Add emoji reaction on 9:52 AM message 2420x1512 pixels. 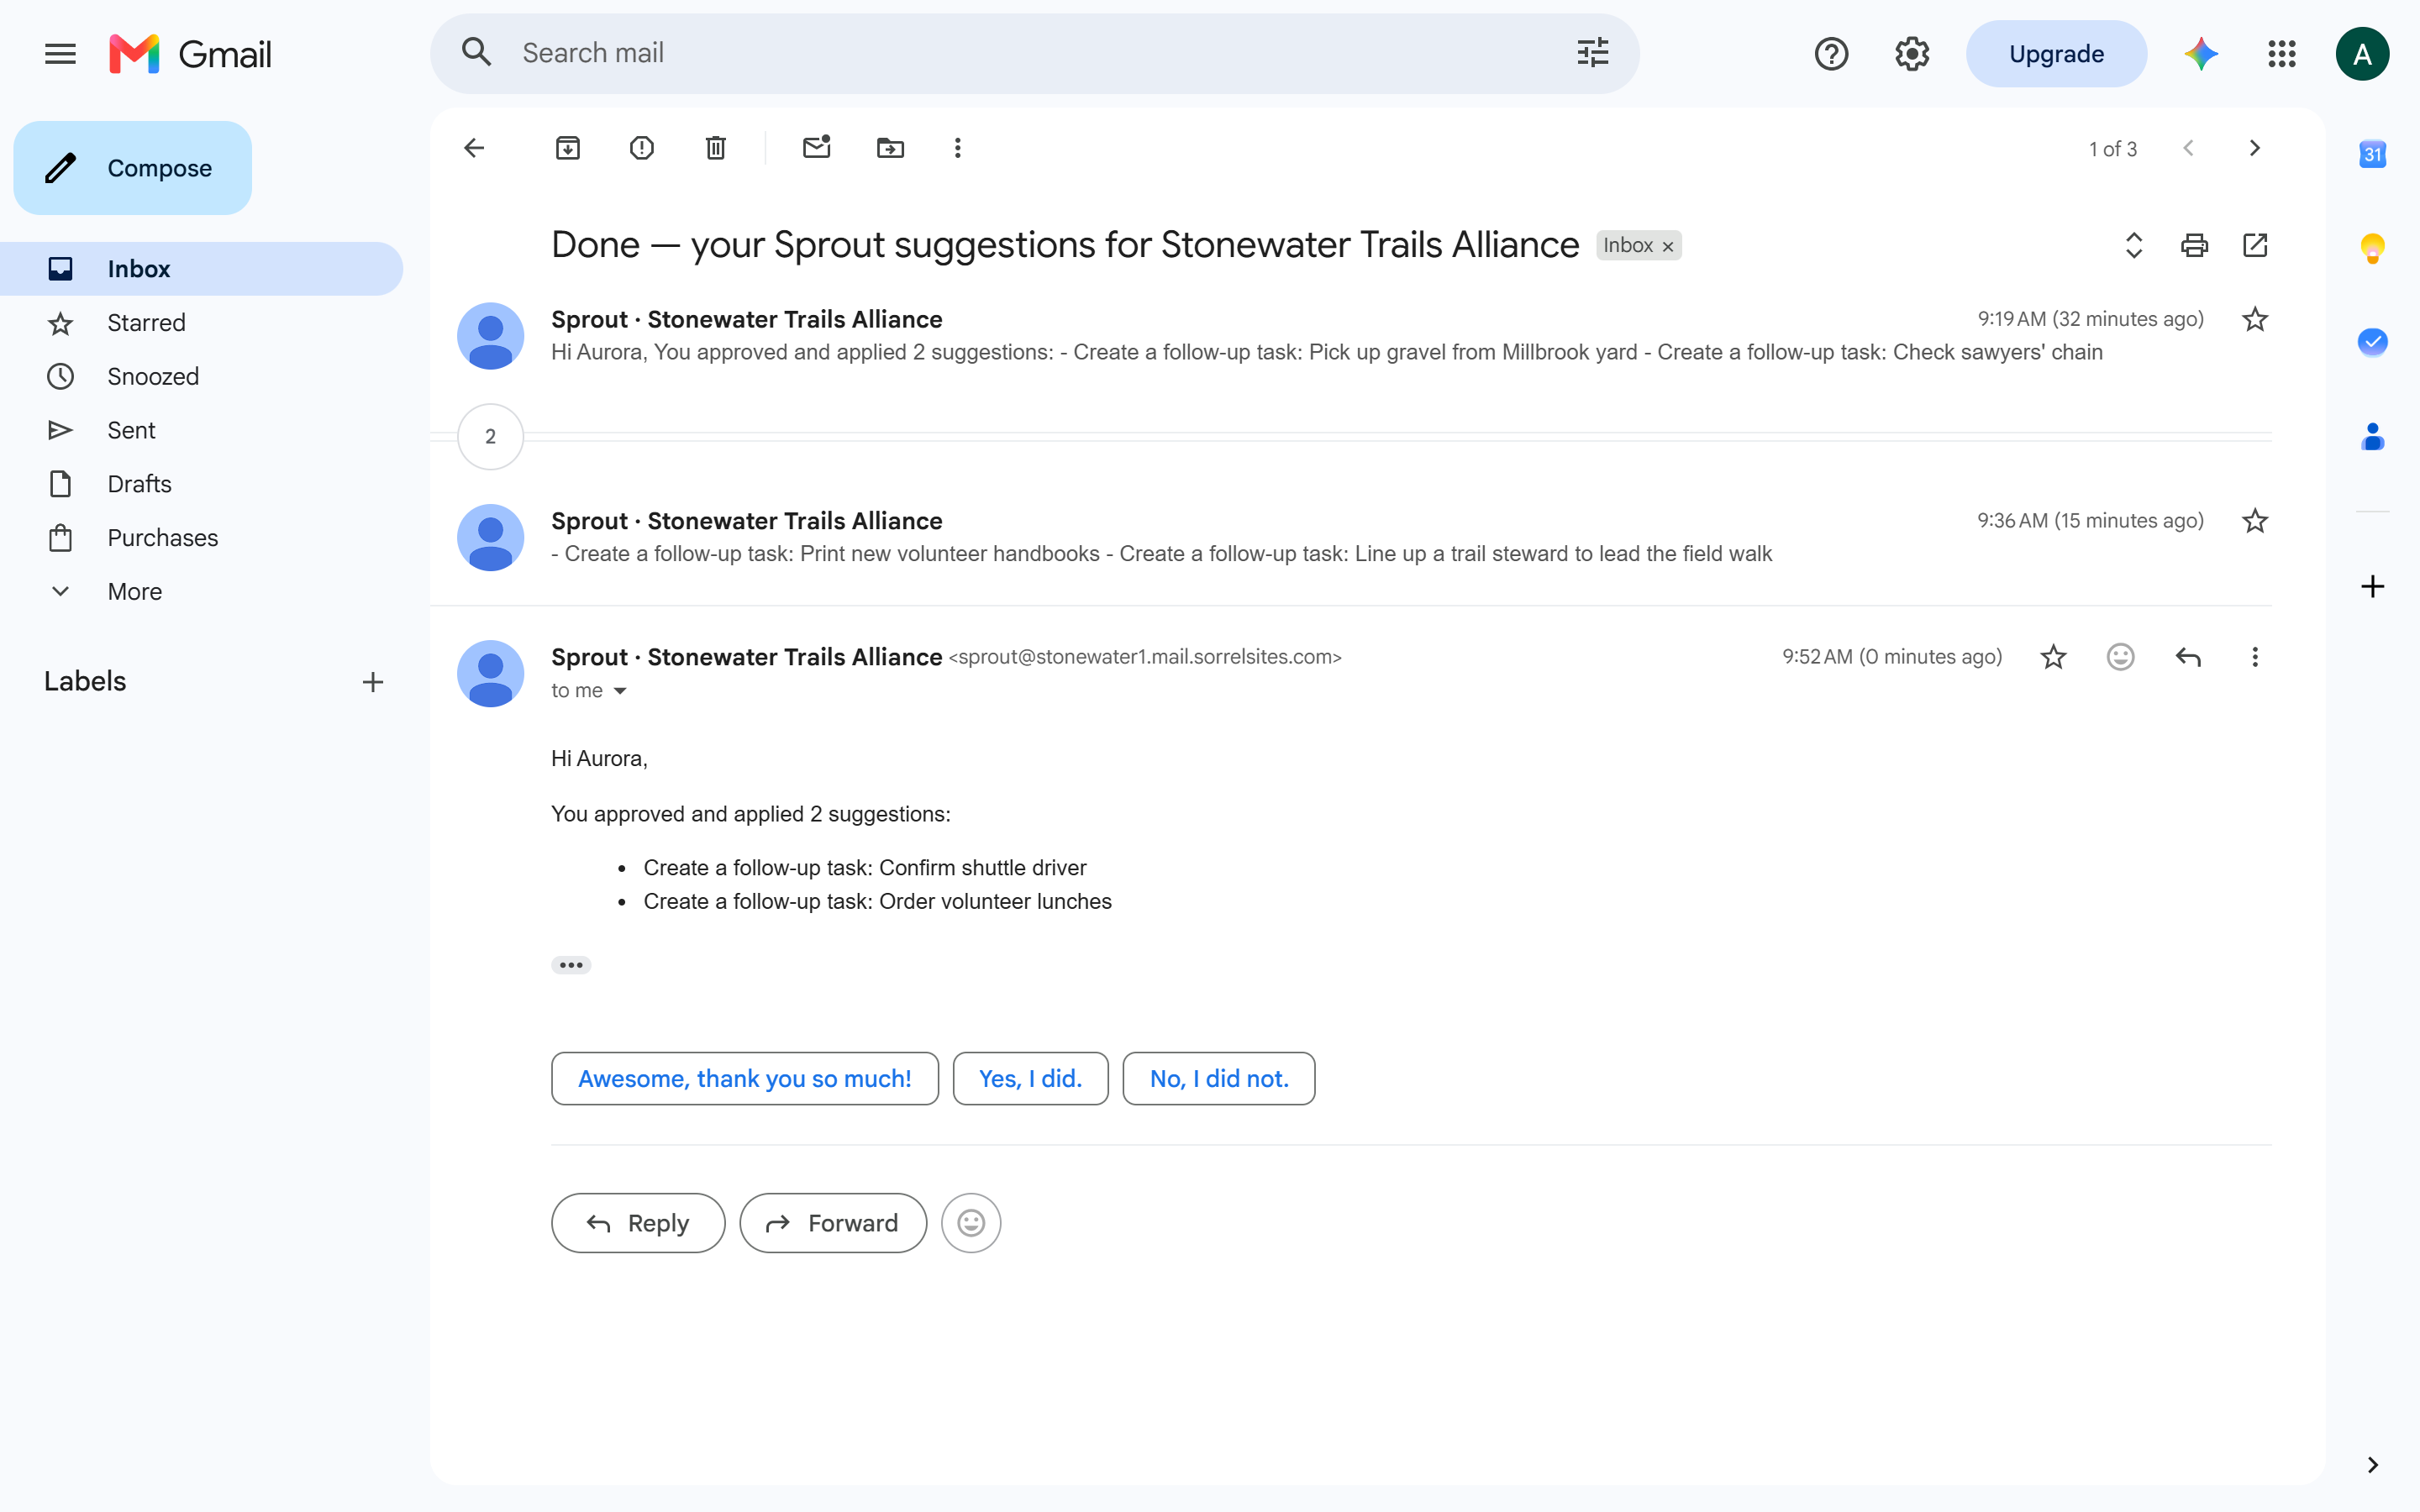click(x=2120, y=657)
